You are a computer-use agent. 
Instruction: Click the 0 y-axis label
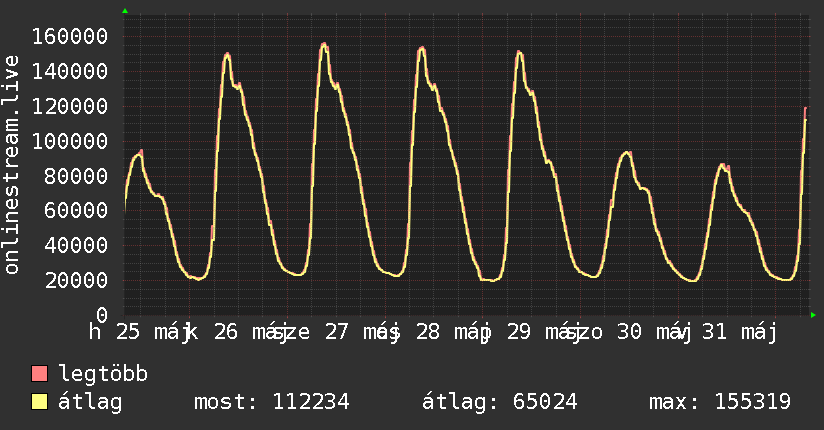click(x=102, y=315)
